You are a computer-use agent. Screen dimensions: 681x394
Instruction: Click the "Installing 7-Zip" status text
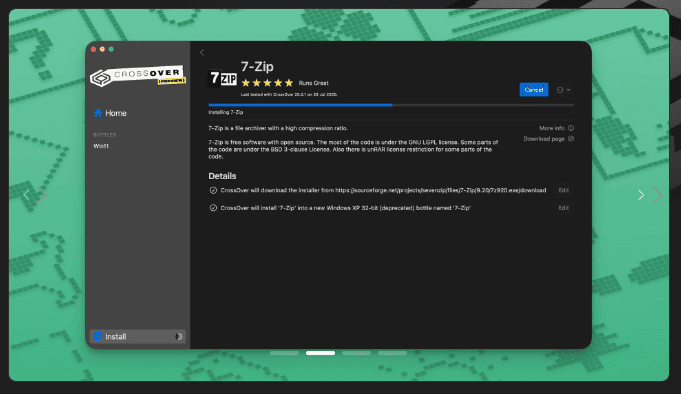[225, 112]
